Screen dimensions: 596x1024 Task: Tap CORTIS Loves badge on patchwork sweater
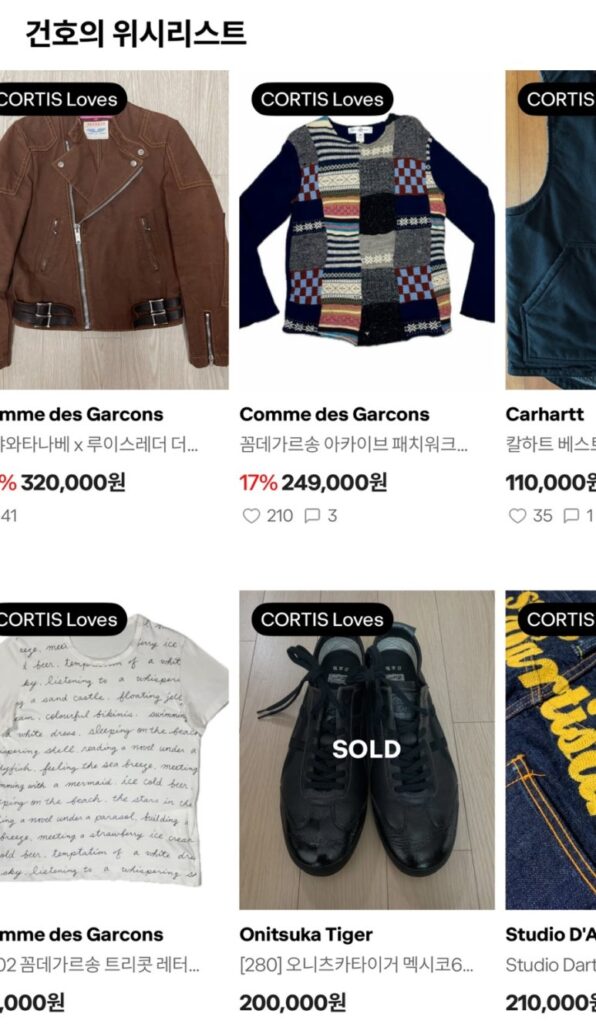322,99
